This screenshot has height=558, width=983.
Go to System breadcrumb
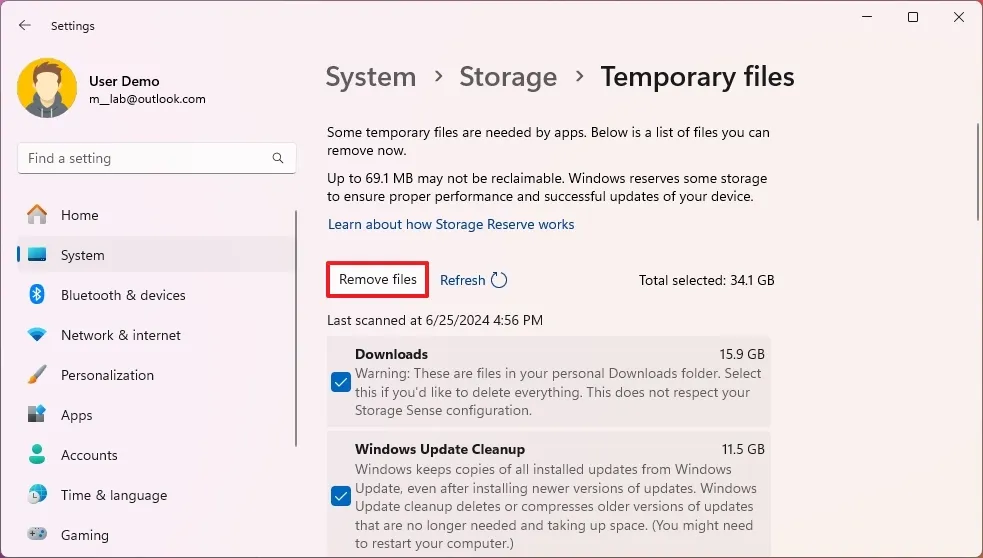pos(371,77)
